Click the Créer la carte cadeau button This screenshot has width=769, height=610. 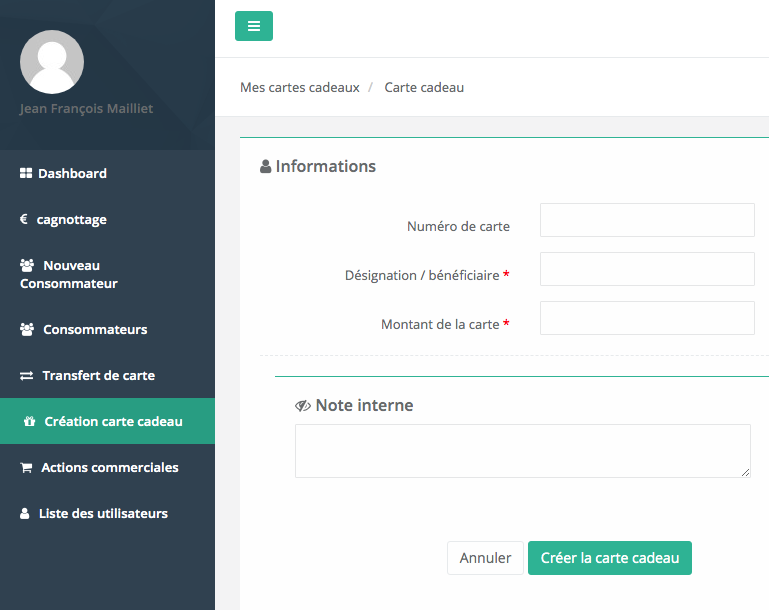coord(610,558)
